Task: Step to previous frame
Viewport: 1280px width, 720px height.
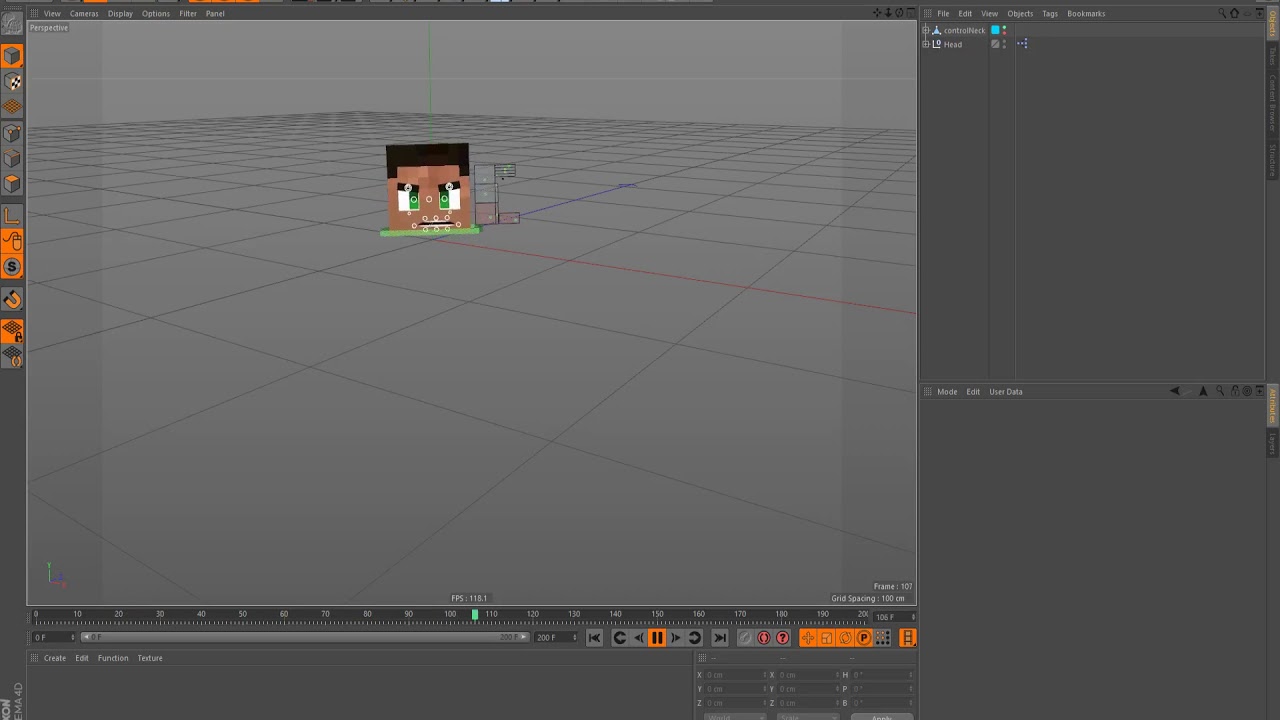Action: point(638,638)
